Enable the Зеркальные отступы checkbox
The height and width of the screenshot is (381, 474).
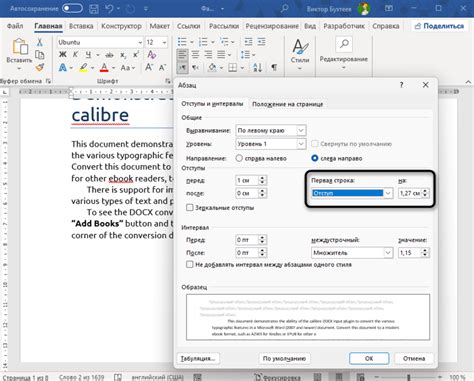pos(190,207)
